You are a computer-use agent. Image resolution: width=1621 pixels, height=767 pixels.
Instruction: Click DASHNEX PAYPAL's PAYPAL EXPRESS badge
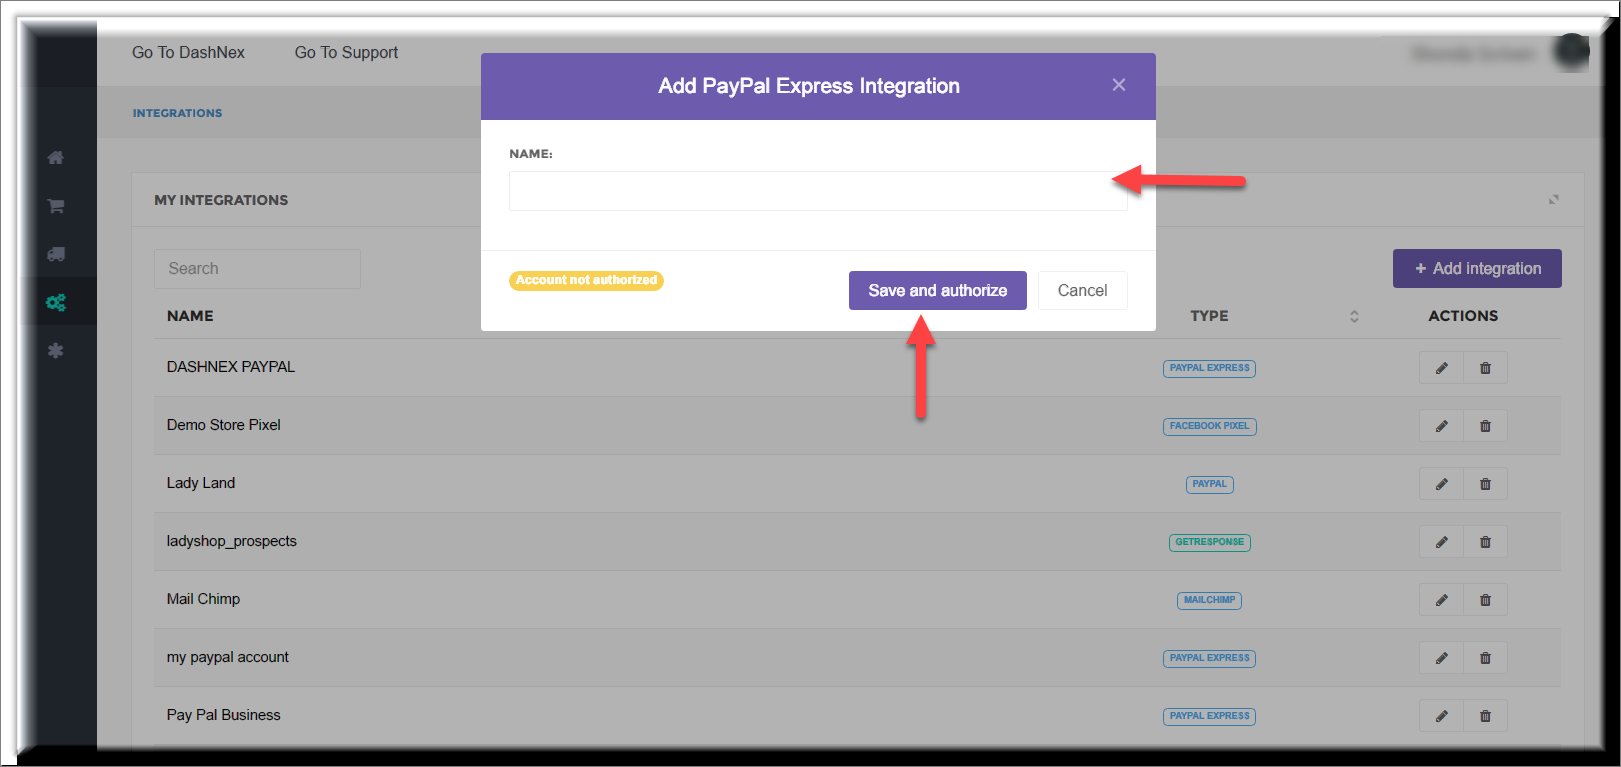click(1209, 368)
